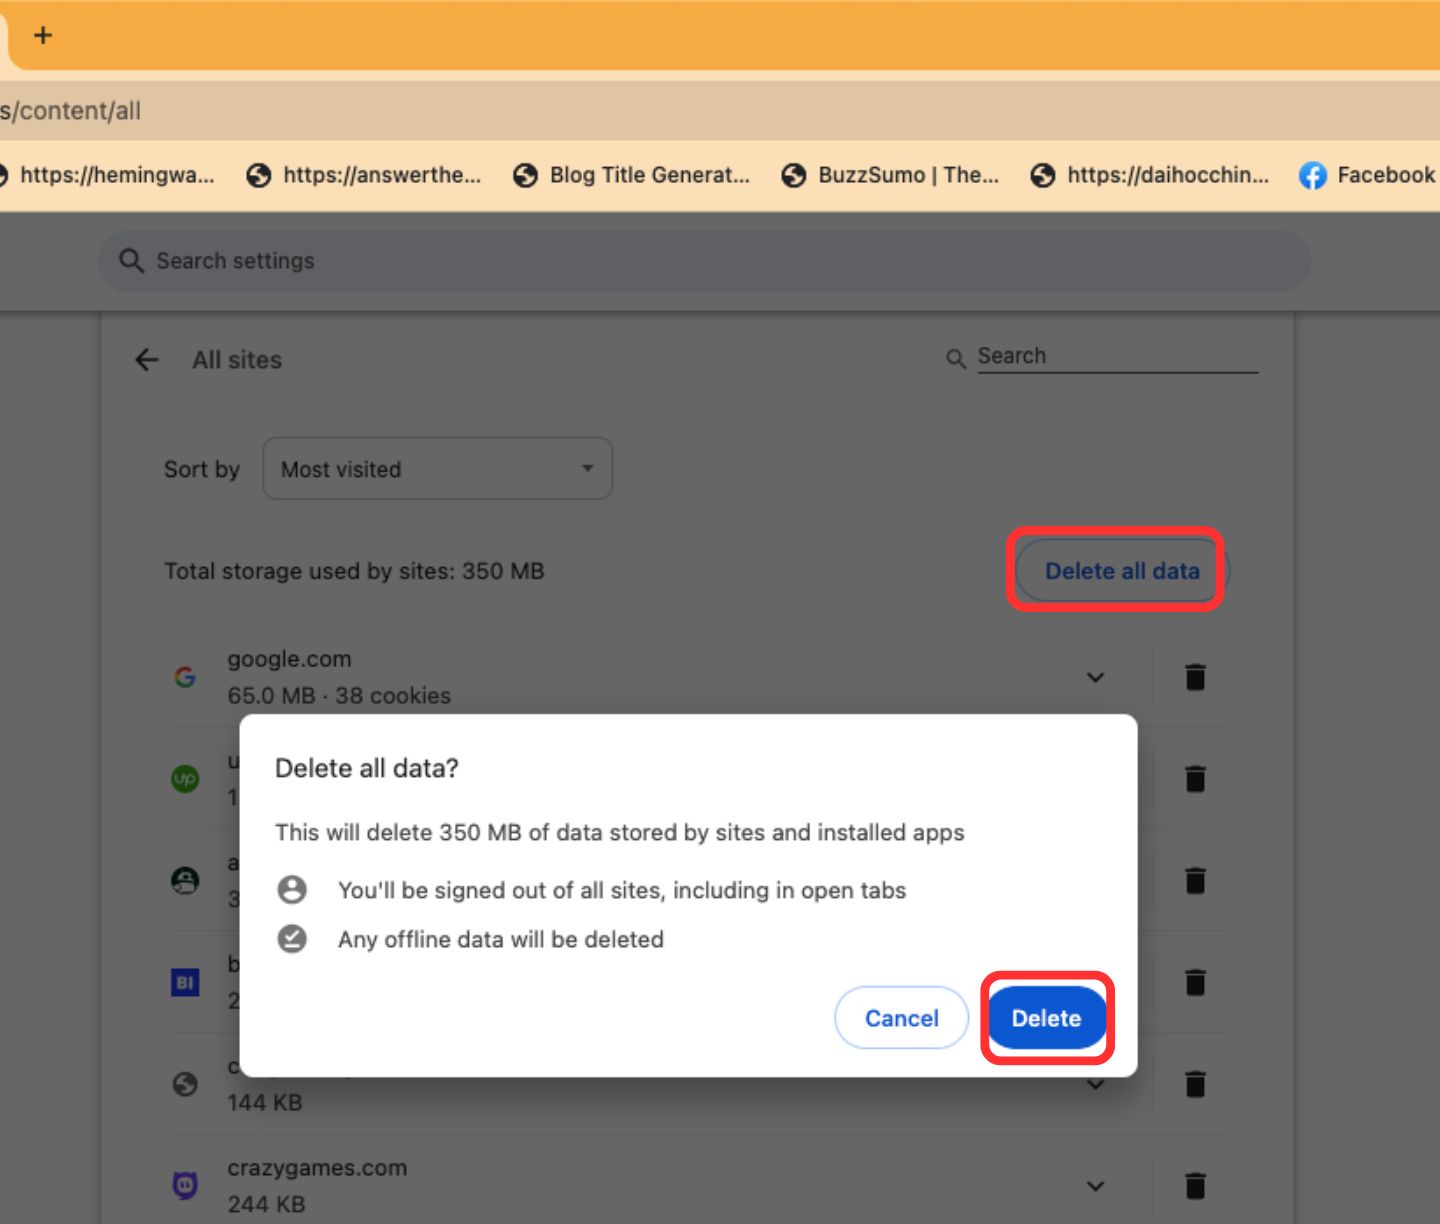Image resolution: width=1440 pixels, height=1224 pixels.
Task: Click the crazygames.com site name
Action: [x=317, y=1168]
